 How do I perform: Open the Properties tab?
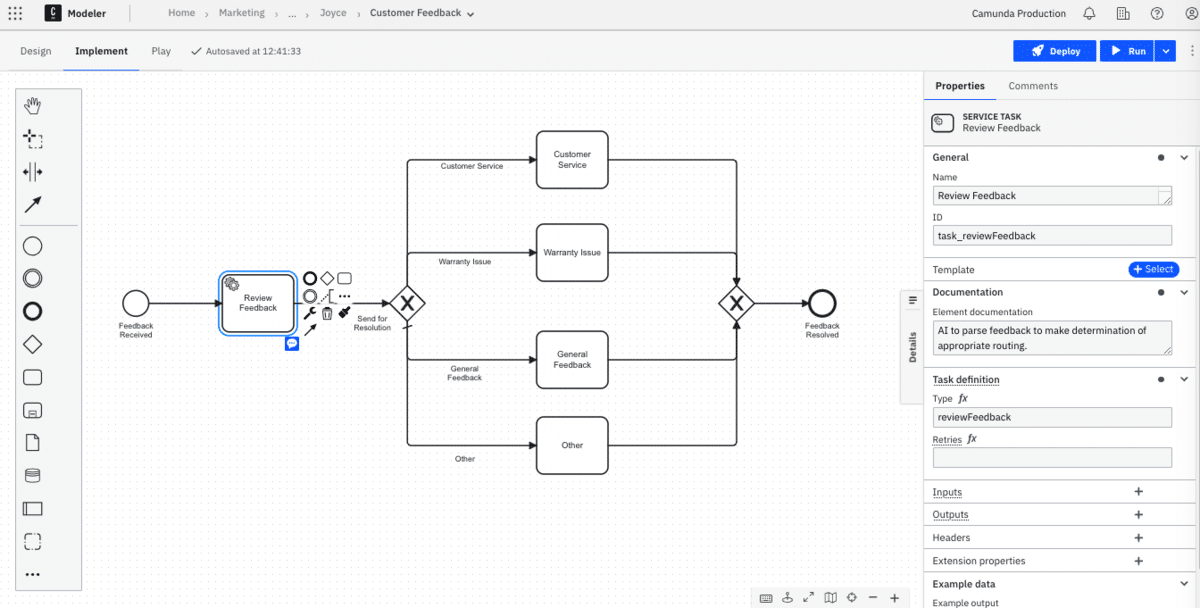pos(960,86)
